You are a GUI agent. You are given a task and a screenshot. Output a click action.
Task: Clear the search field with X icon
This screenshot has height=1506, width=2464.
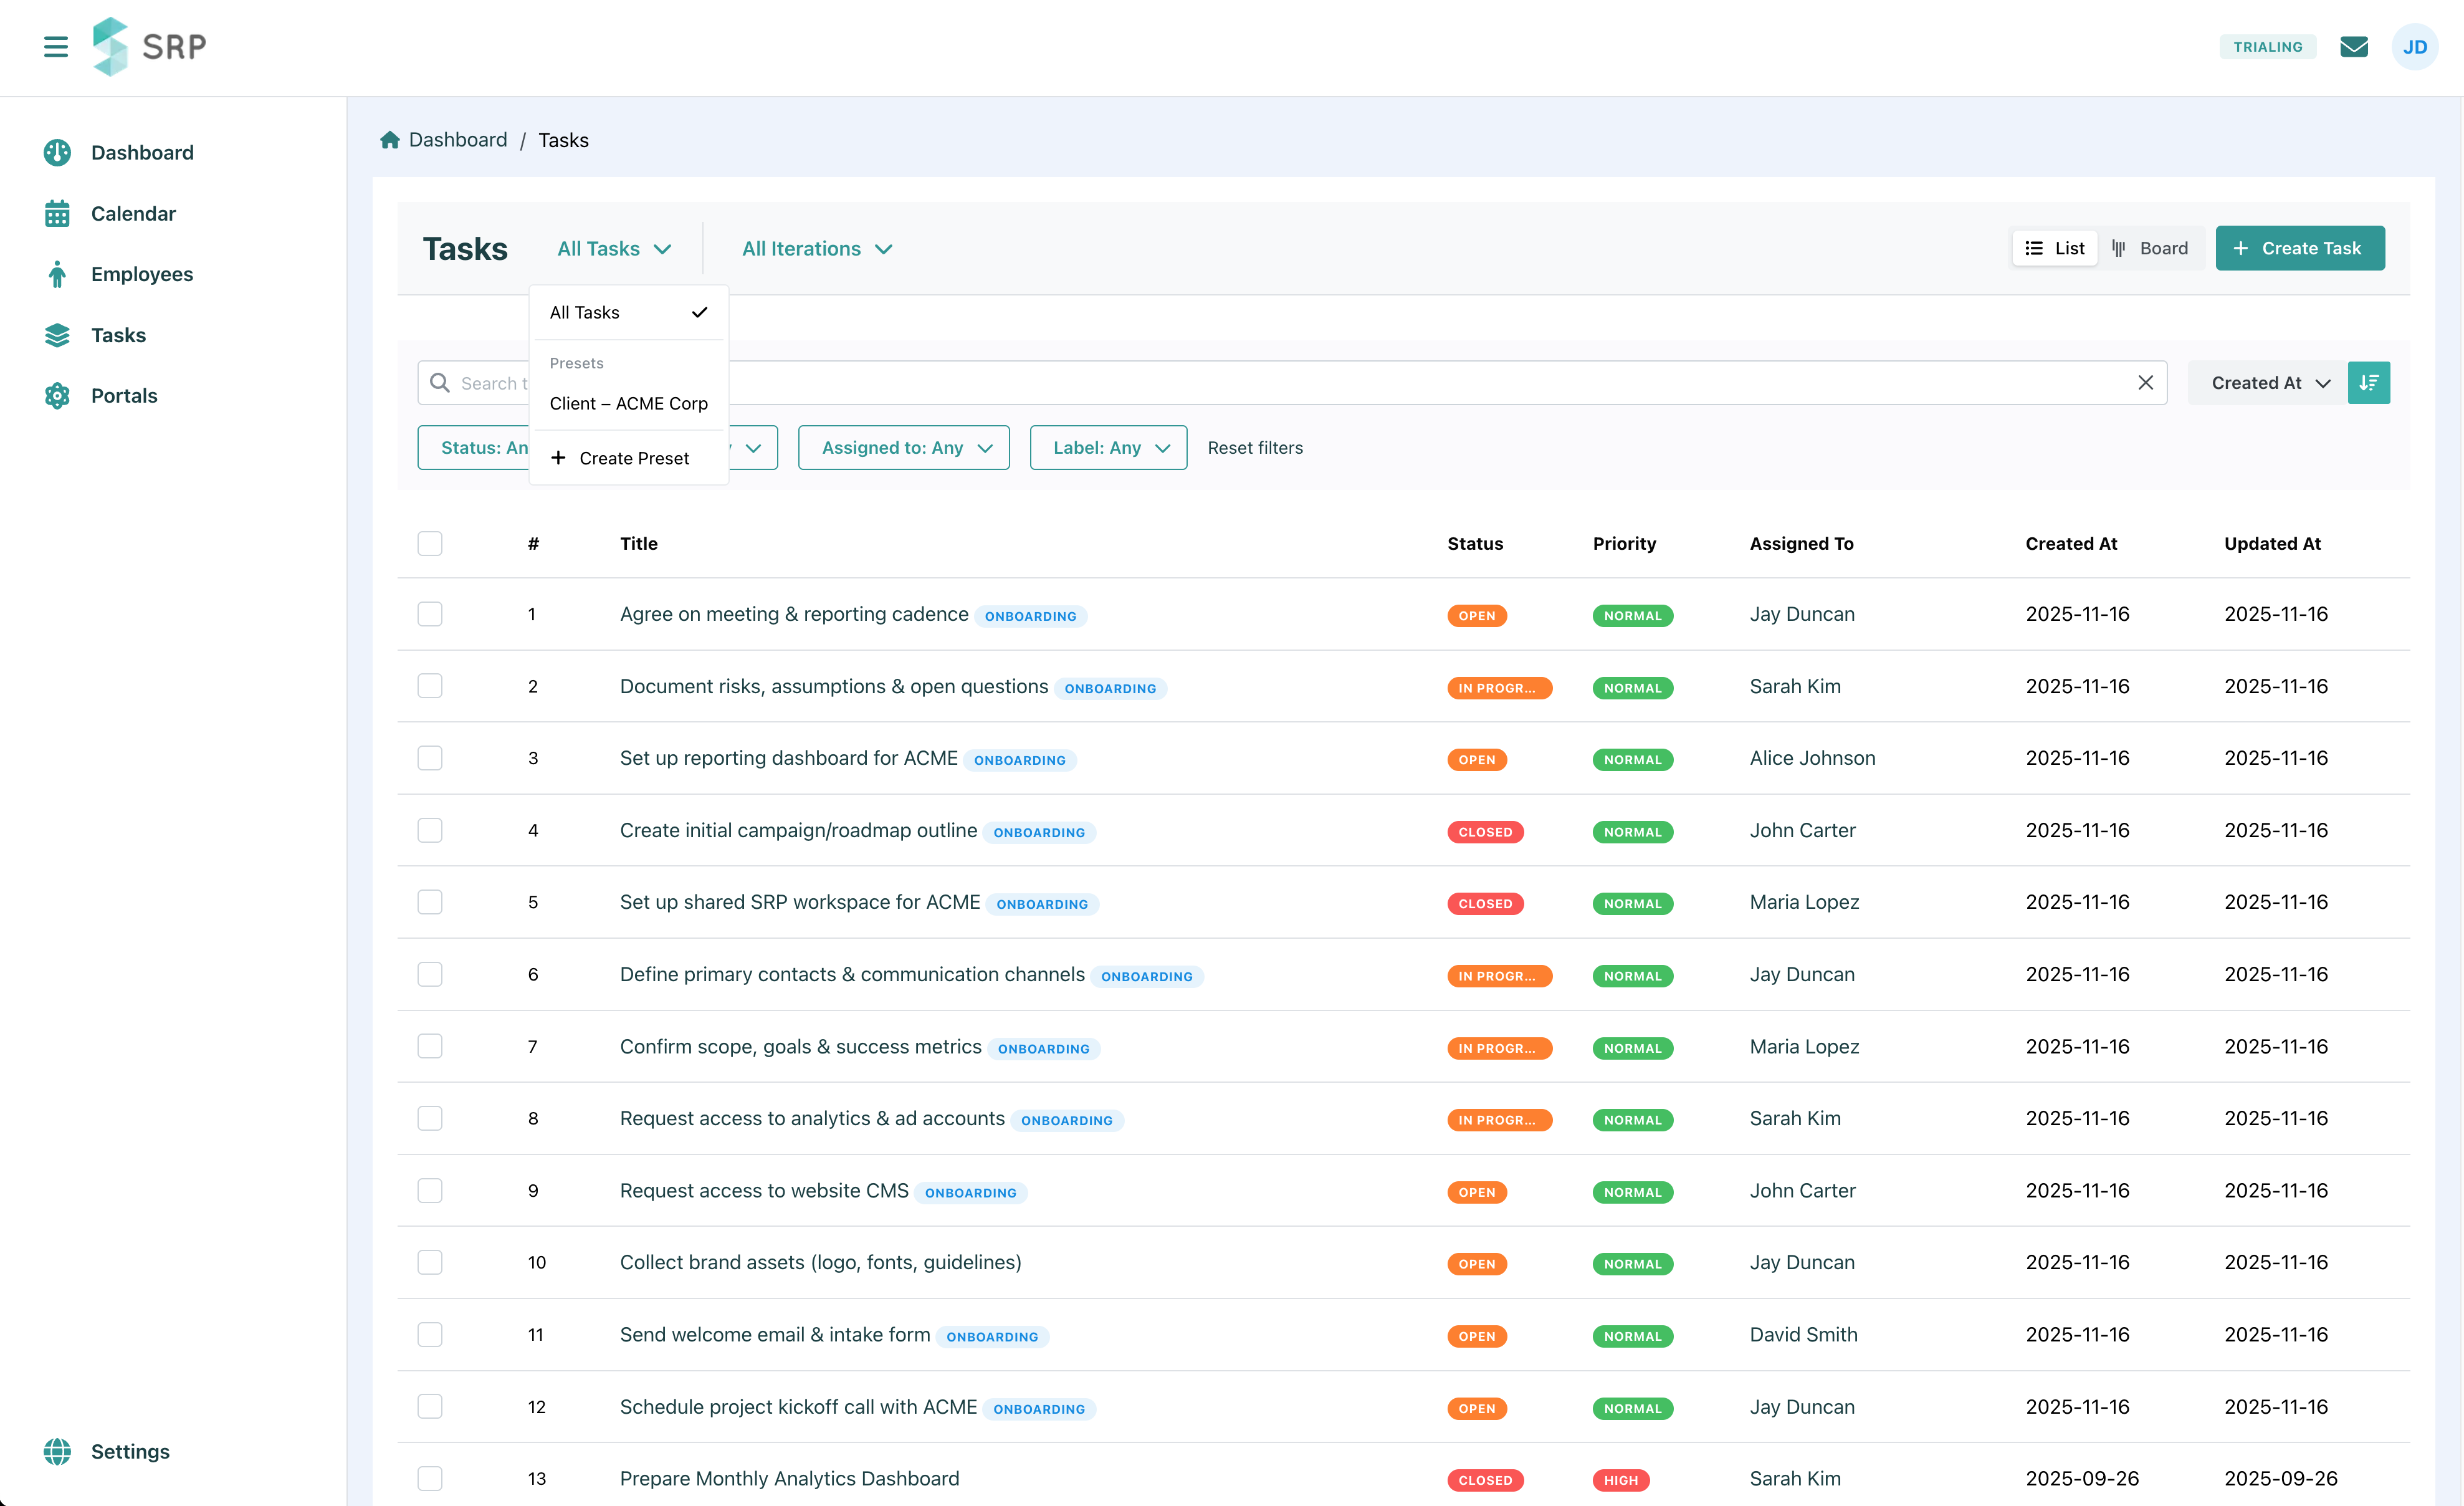tap(2145, 383)
